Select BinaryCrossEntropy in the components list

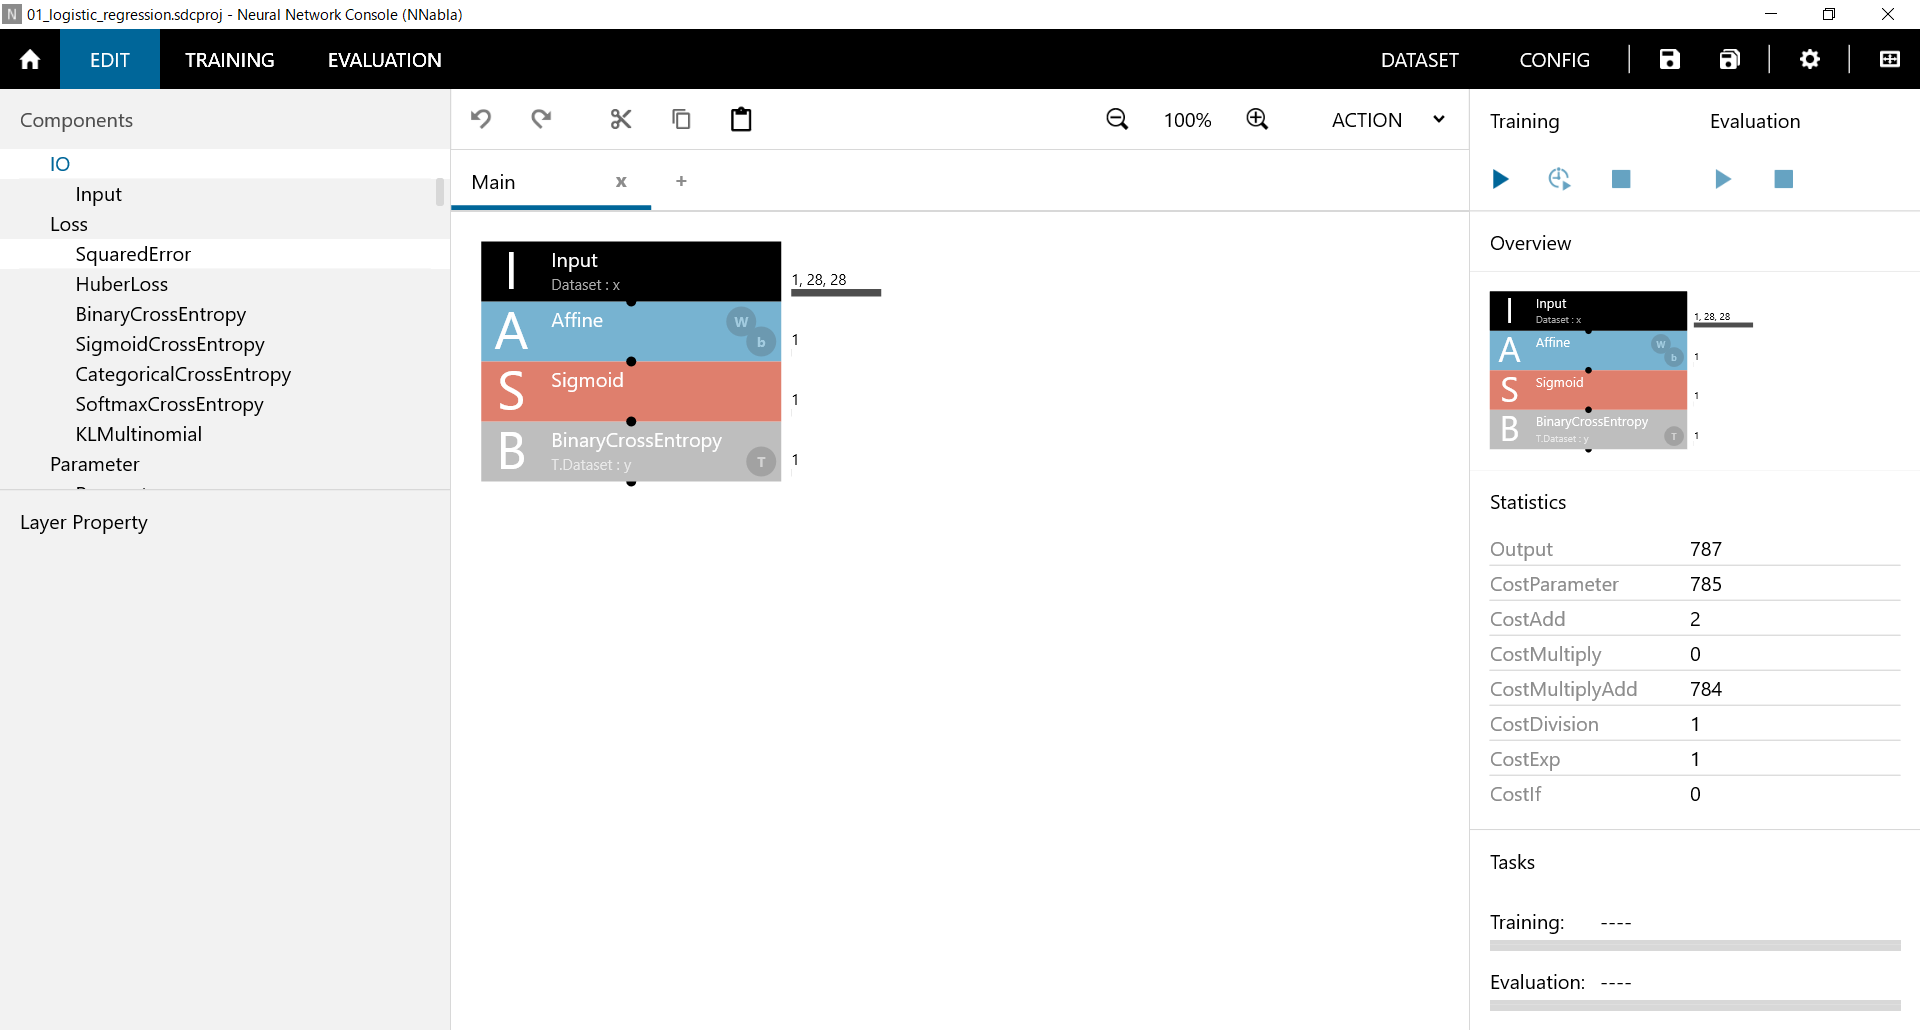click(160, 314)
